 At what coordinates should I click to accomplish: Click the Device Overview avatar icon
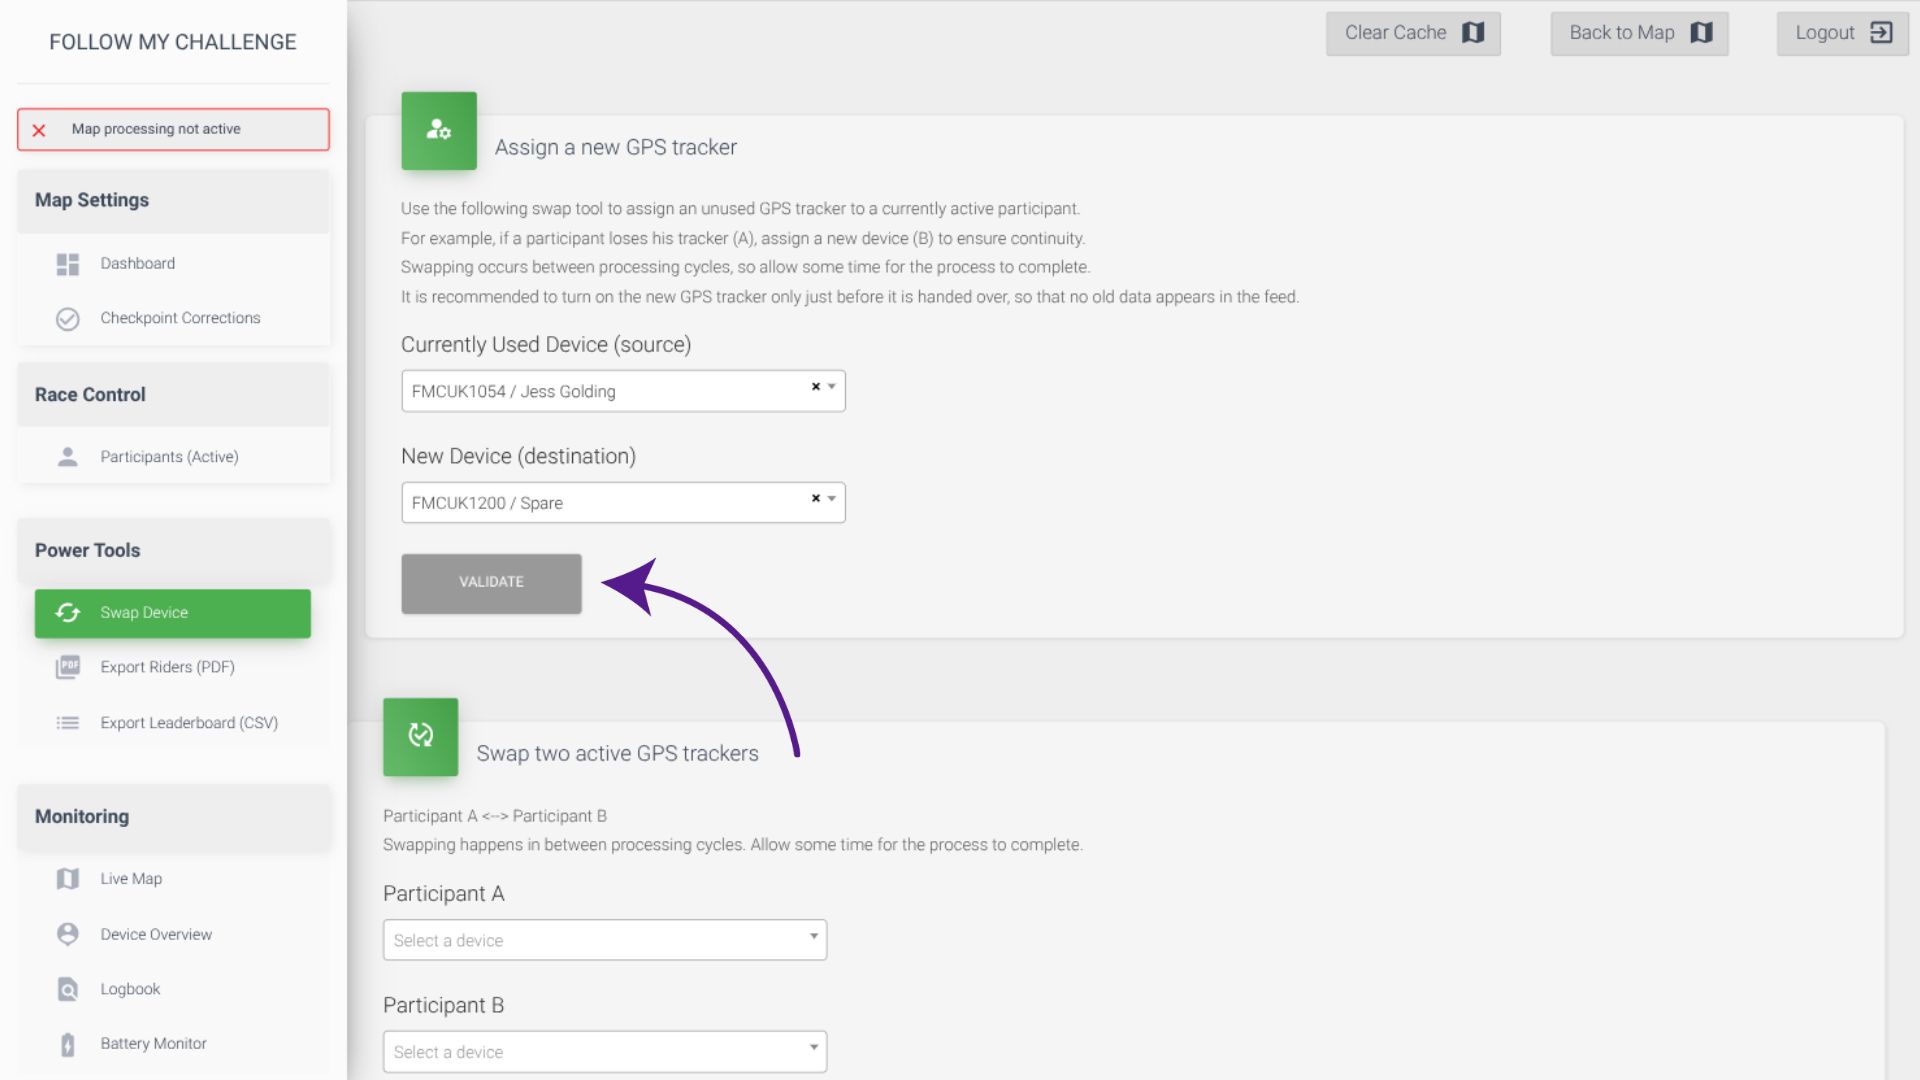tap(67, 934)
